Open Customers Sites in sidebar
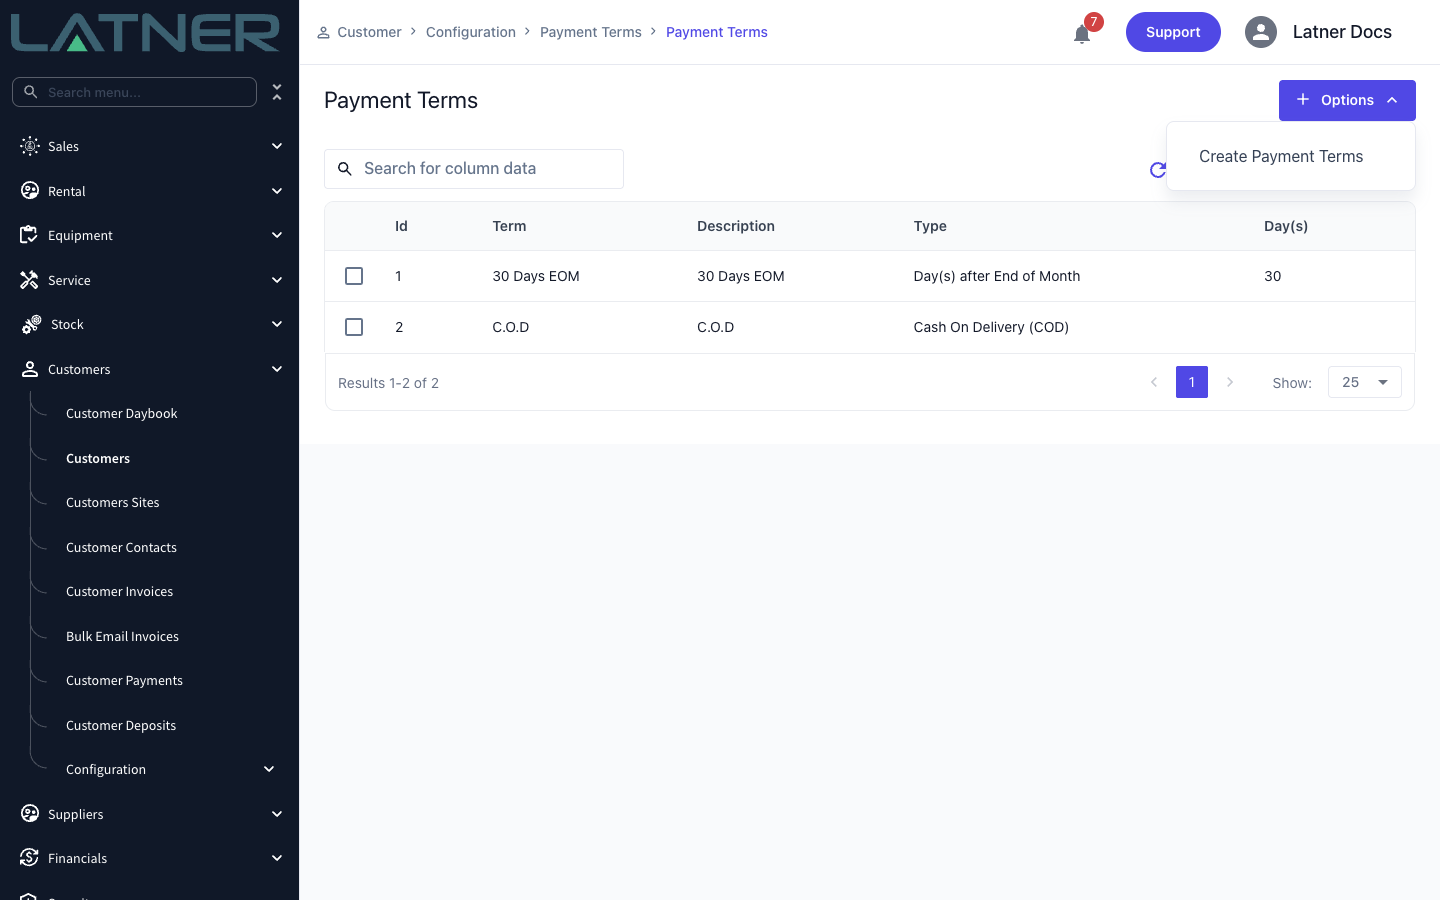The image size is (1440, 900). (113, 502)
